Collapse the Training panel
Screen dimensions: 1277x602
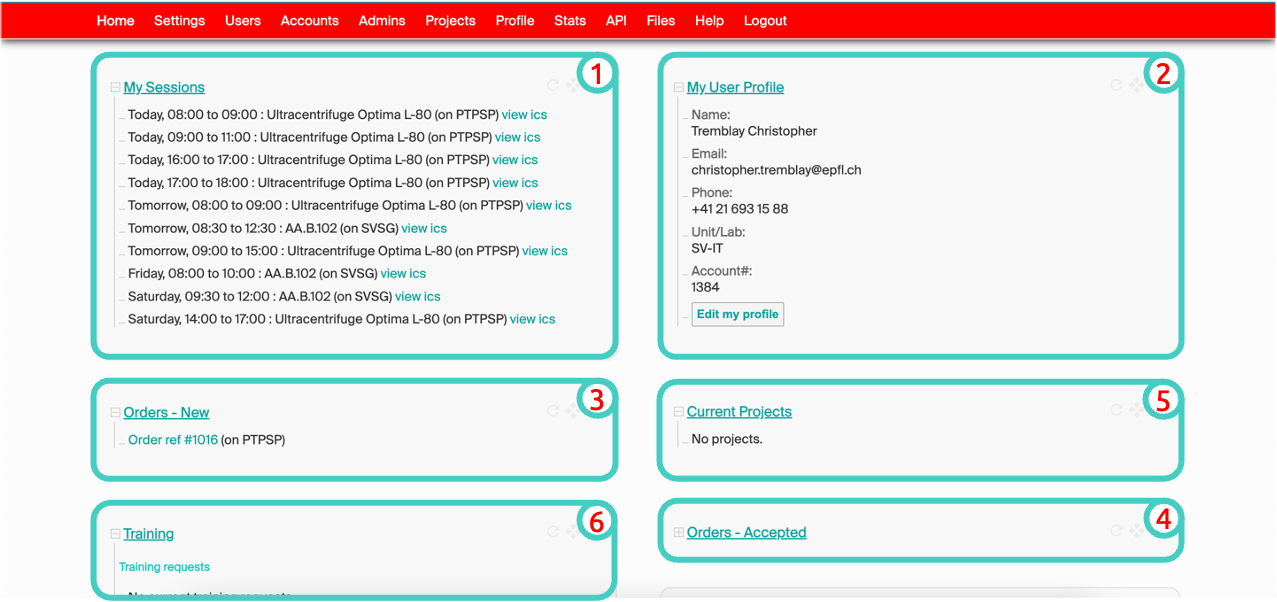click(115, 534)
